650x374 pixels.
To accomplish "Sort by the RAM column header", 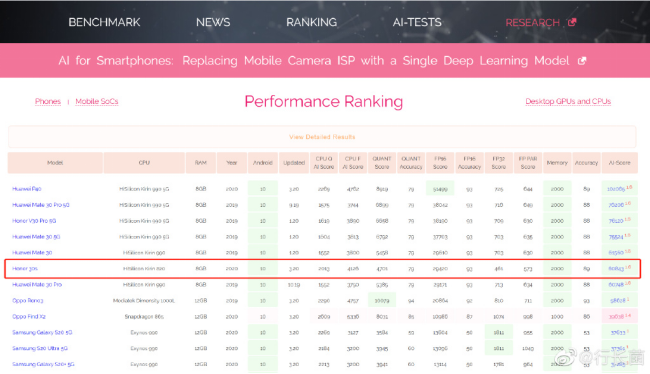I will (x=201, y=163).
